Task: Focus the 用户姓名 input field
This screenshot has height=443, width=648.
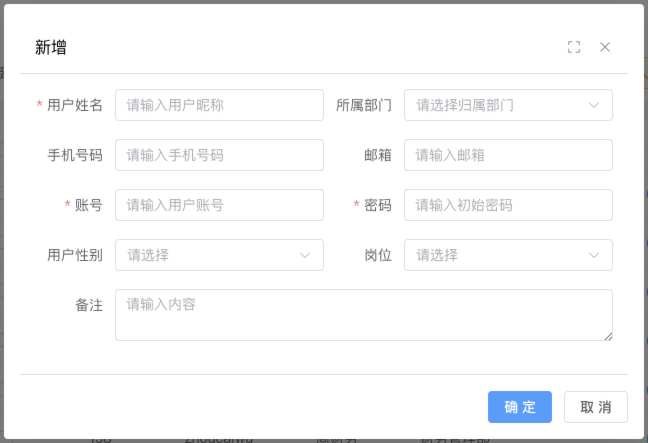Action: click(219, 105)
